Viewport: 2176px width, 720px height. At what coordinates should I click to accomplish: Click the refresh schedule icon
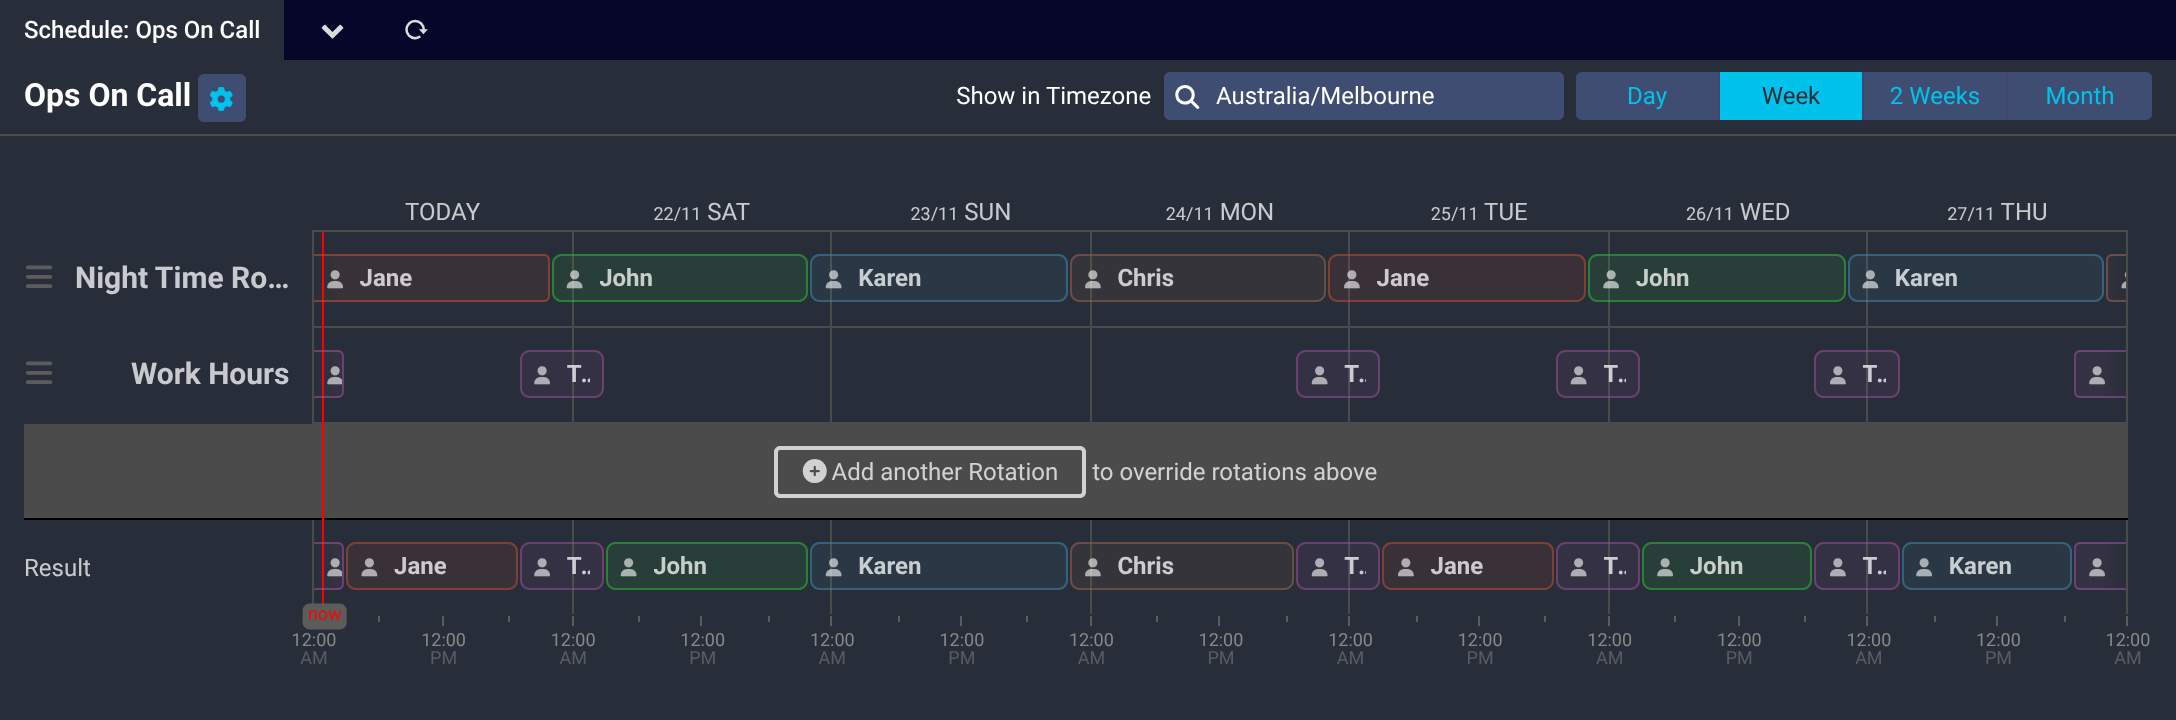click(416, 30)
